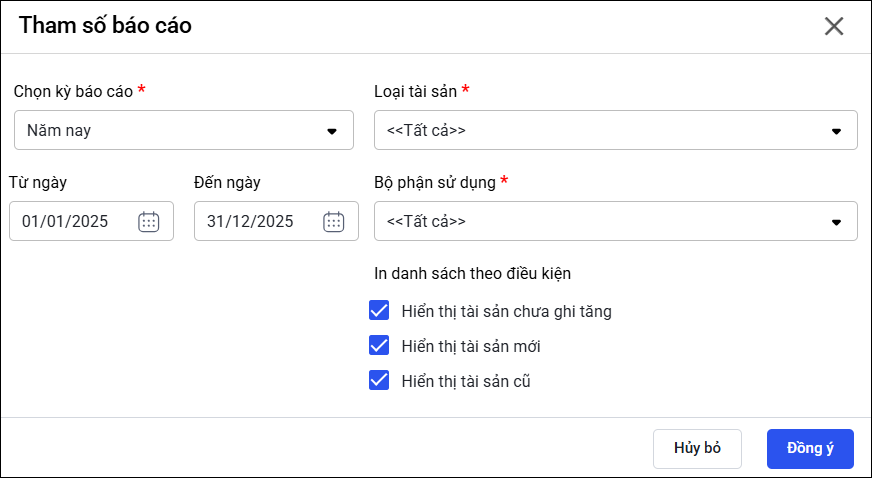Image resolution: width=872 pixels, height=478 pixels.
Task: Open the Từ ngày calendar picker icon
Action: [148, 222]
